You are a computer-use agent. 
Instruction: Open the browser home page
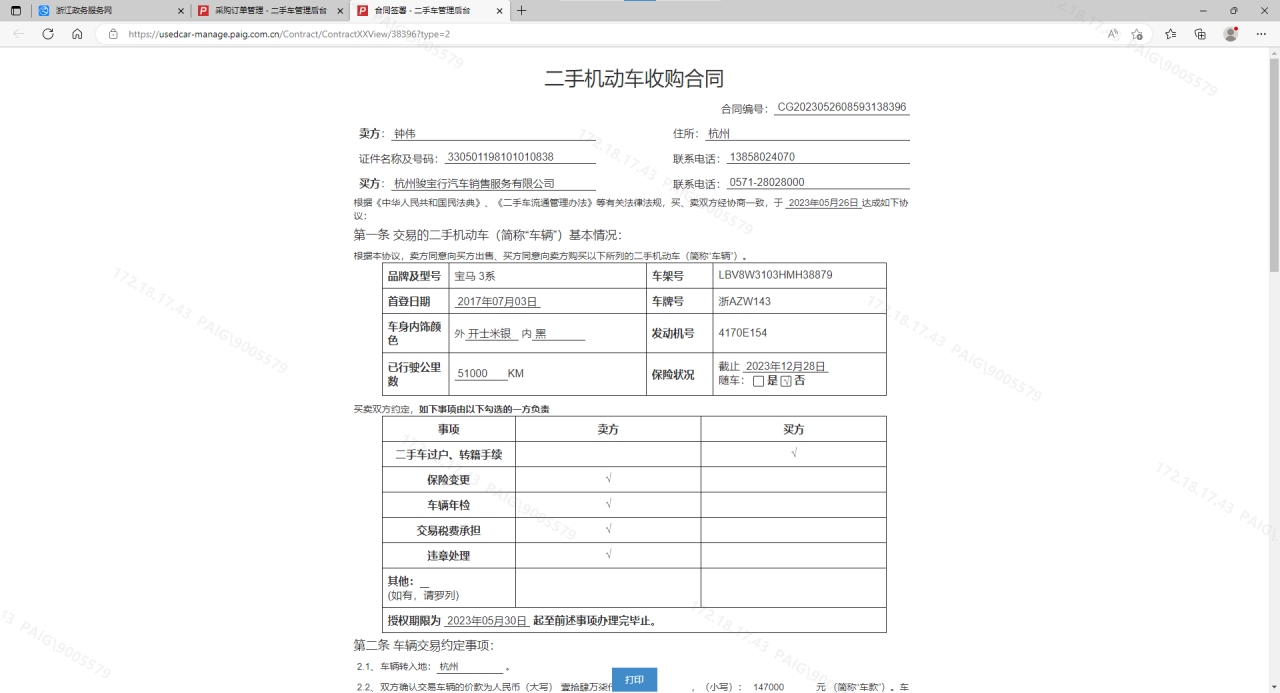[77, 33]
